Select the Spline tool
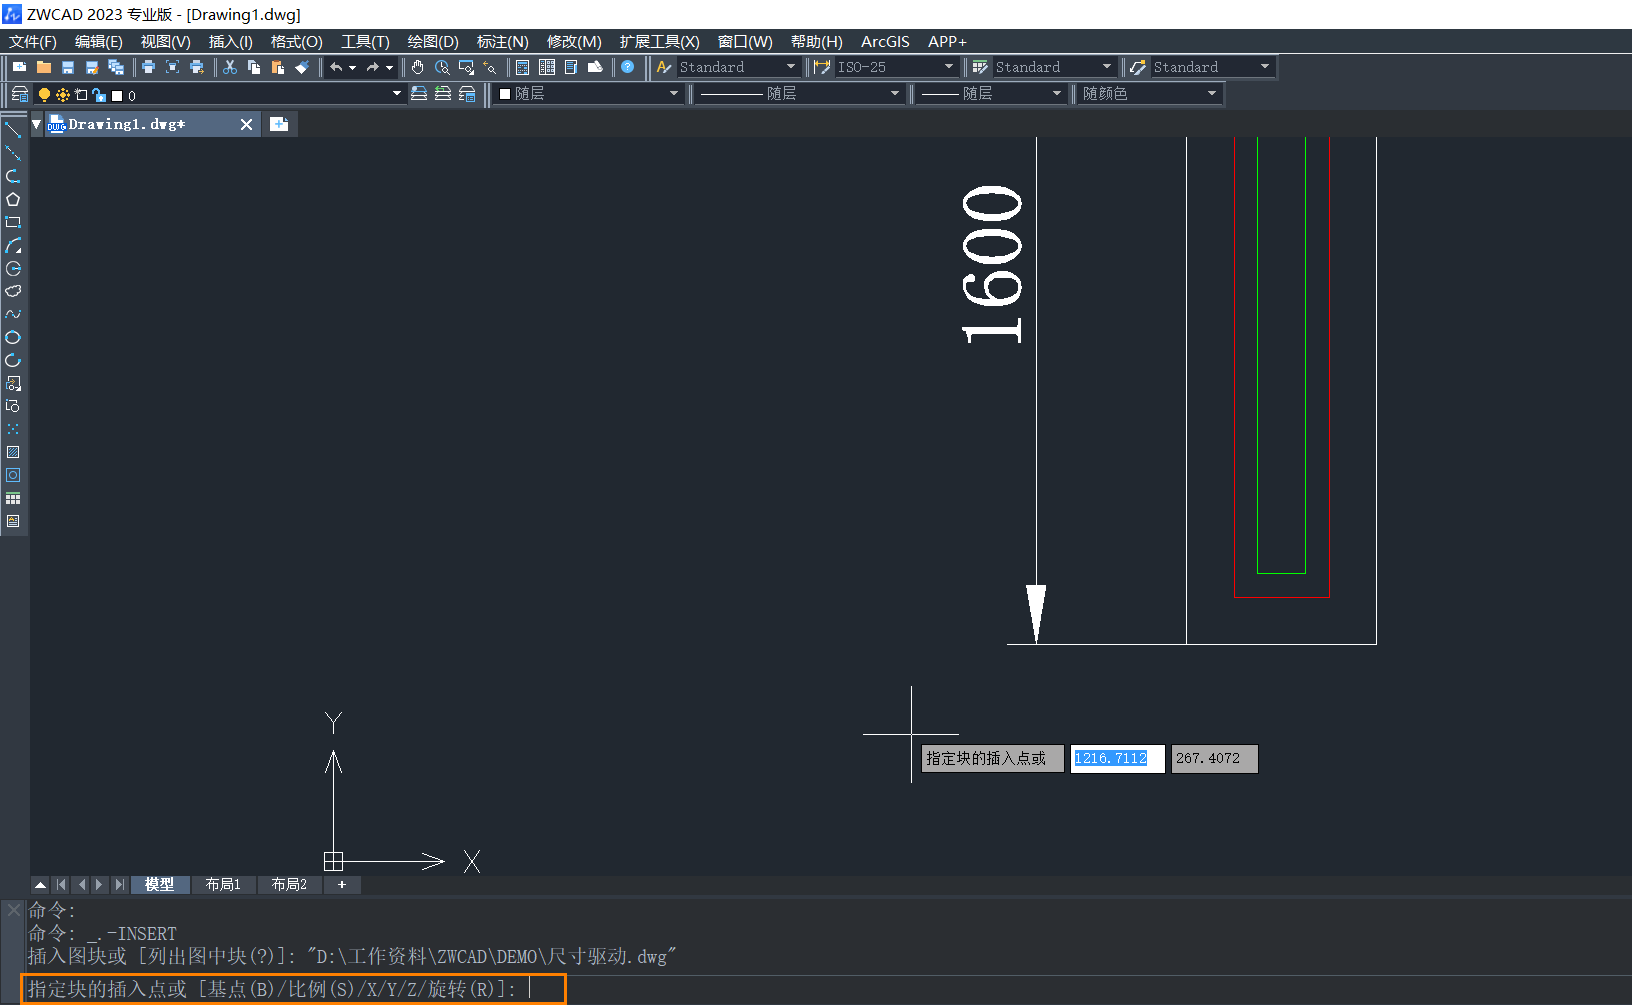 (x=13, y=314)
